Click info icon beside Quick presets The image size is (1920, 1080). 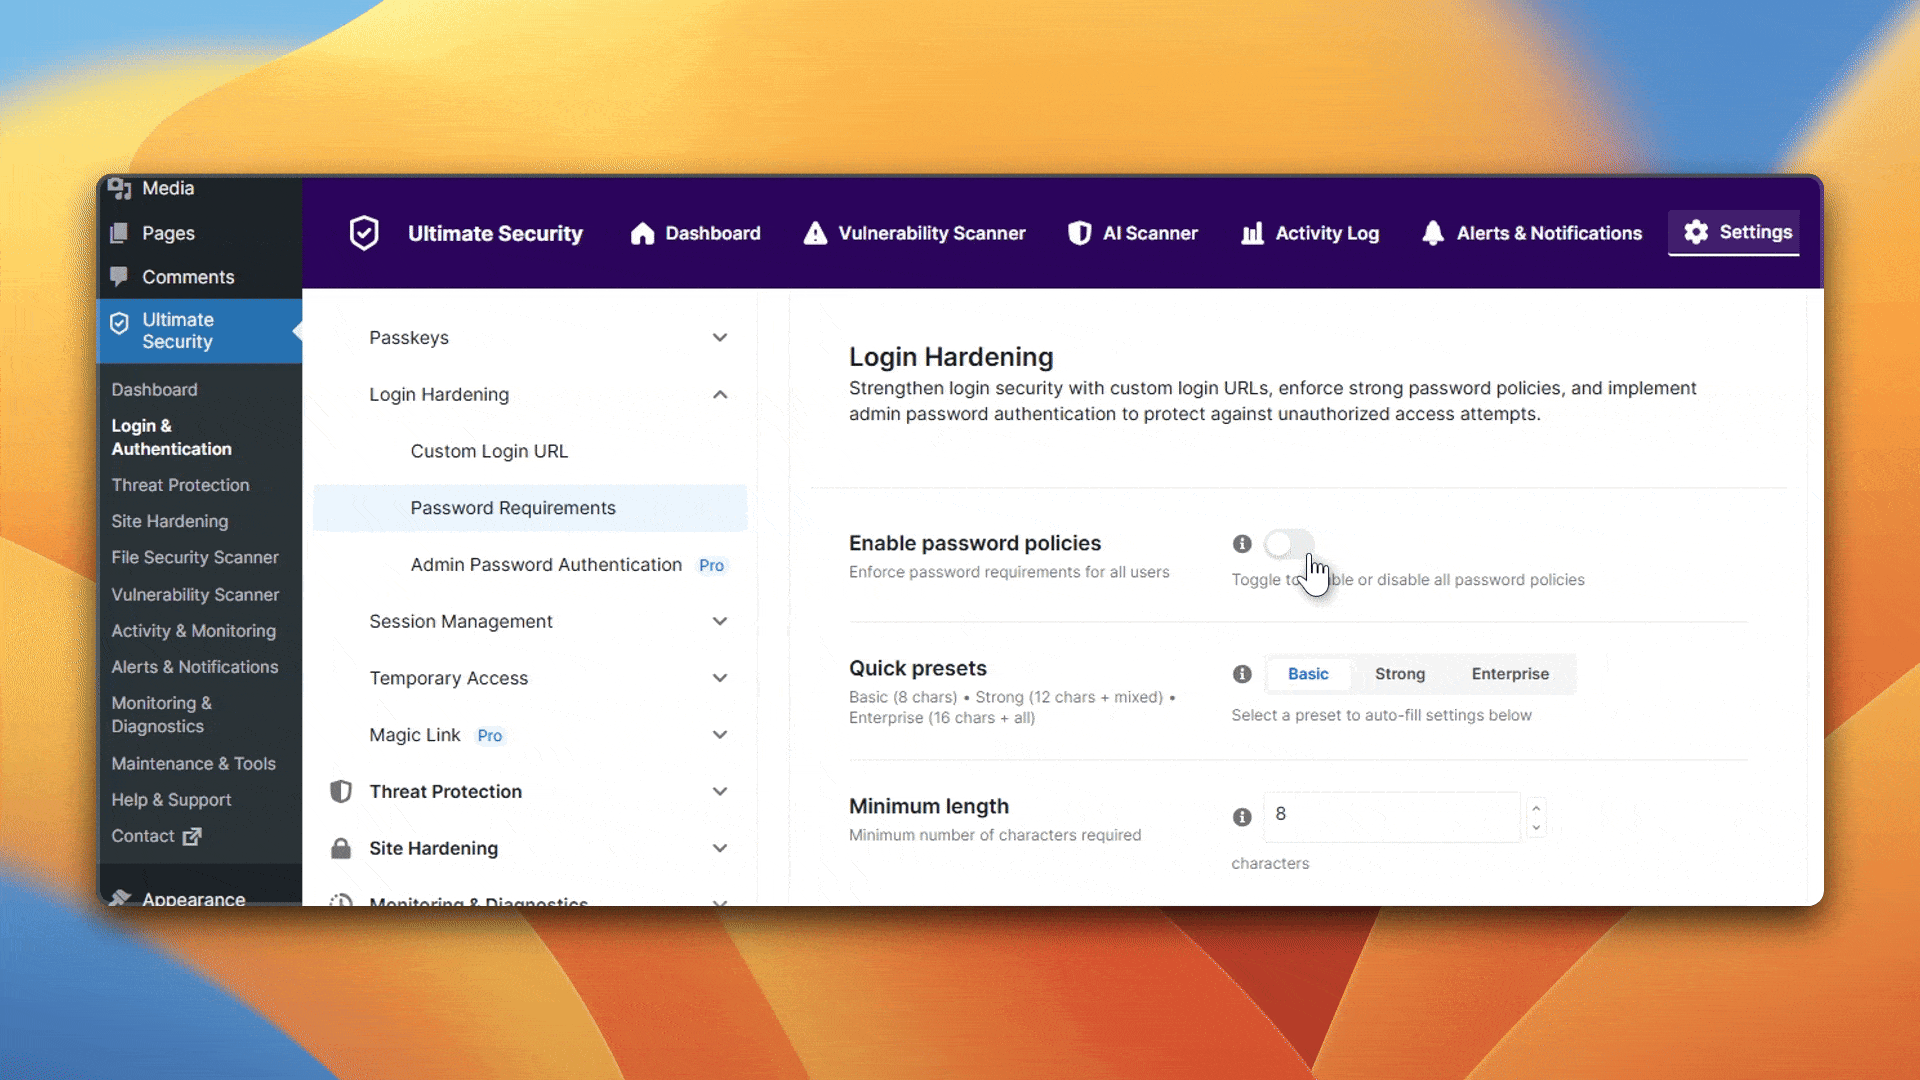click(x=1242, y=674)
